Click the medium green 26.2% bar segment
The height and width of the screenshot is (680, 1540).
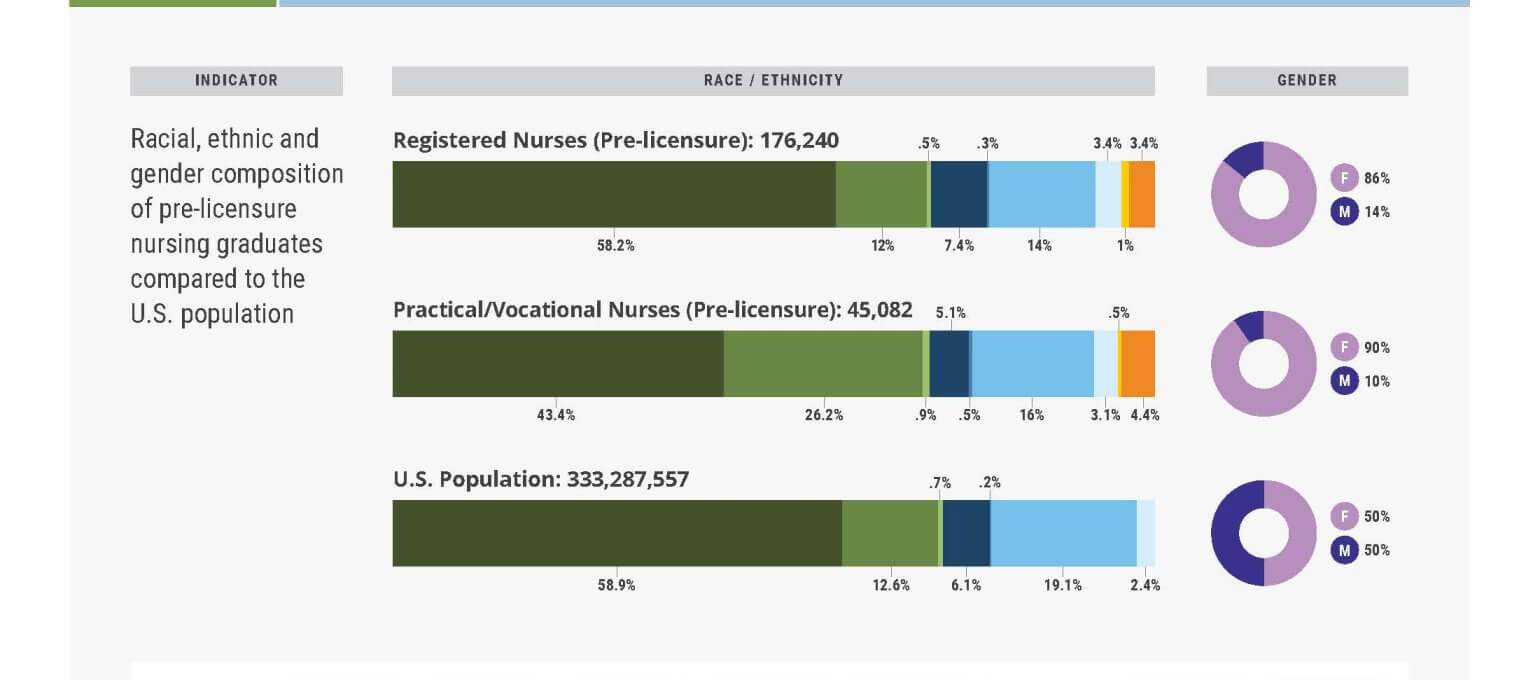[822, 364]
